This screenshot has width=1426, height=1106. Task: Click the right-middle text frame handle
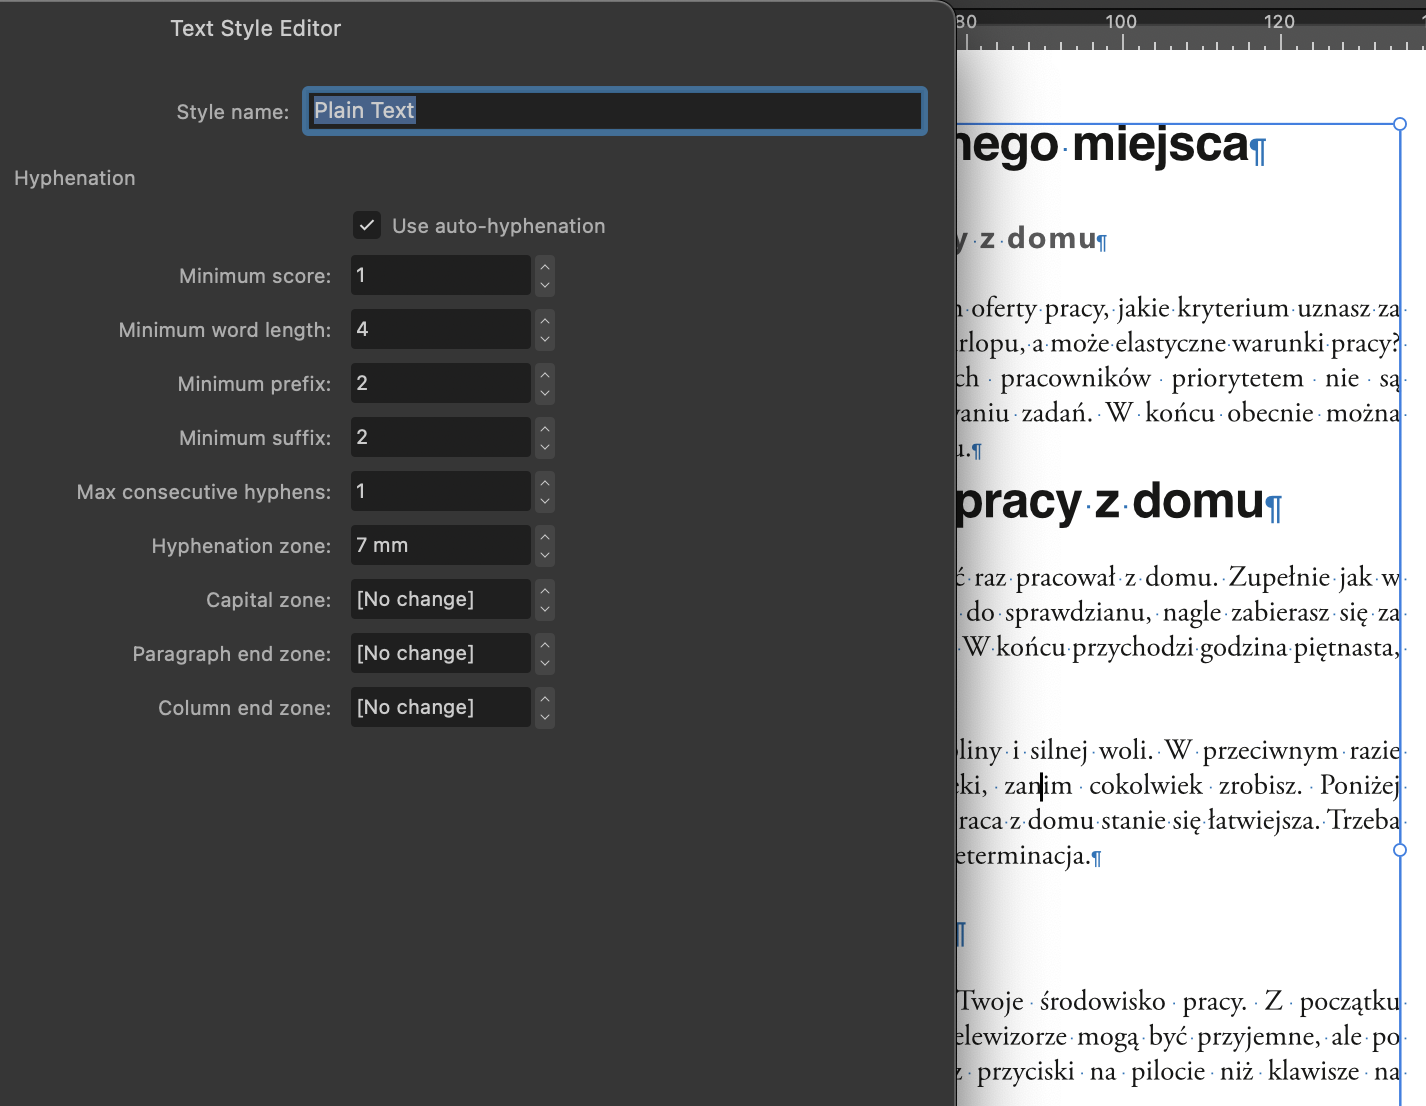tap(1400, 850)
